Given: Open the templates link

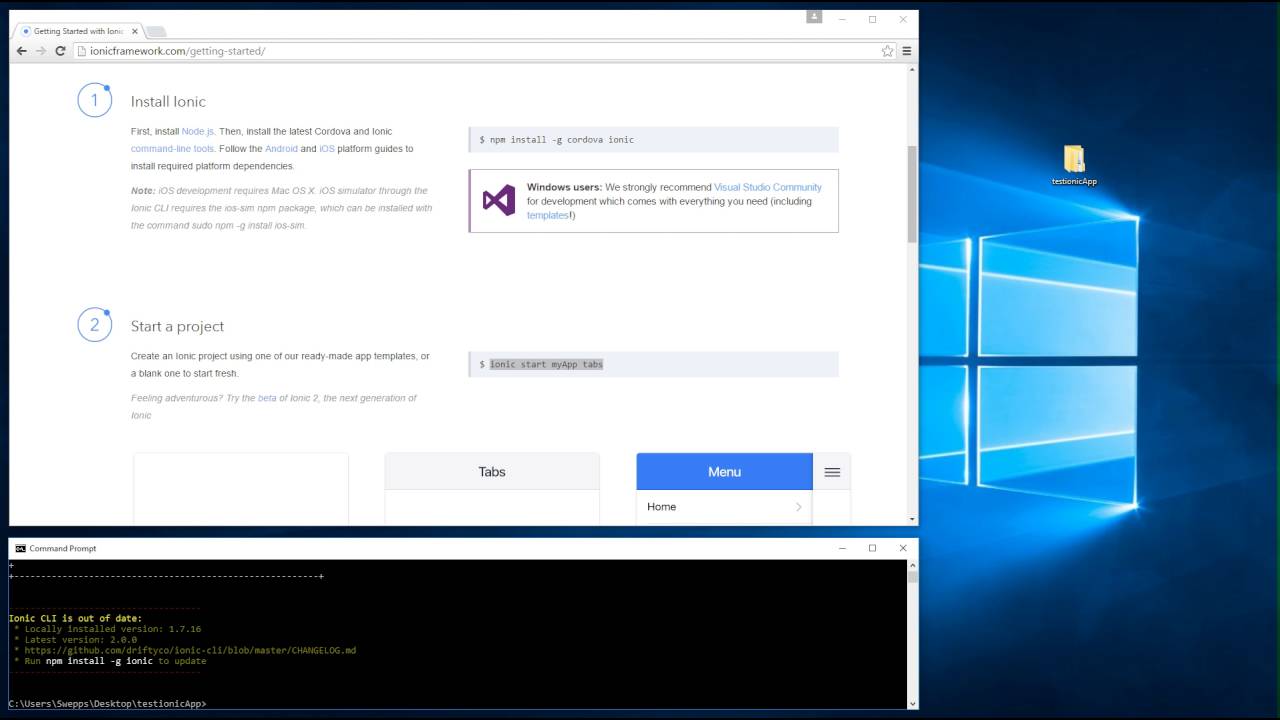Looking at the screenshot, I should pyautogui.click(x=547, y=215).
